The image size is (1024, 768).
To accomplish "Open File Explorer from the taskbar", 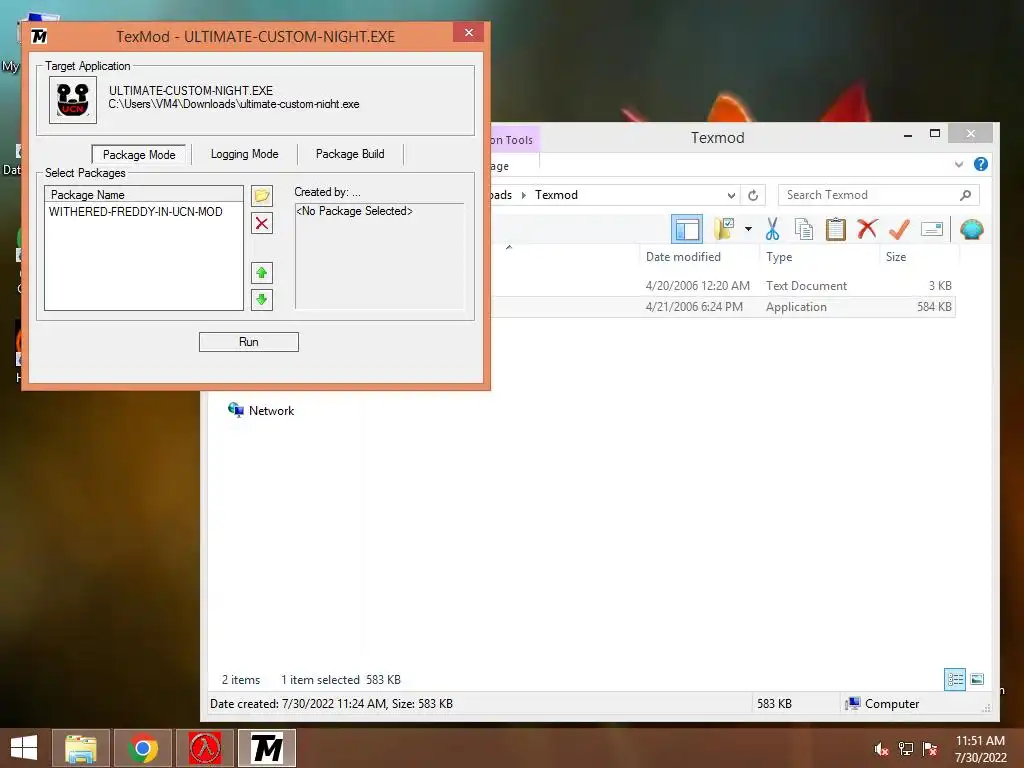I will pyautogui.click(x=80, y=748).
